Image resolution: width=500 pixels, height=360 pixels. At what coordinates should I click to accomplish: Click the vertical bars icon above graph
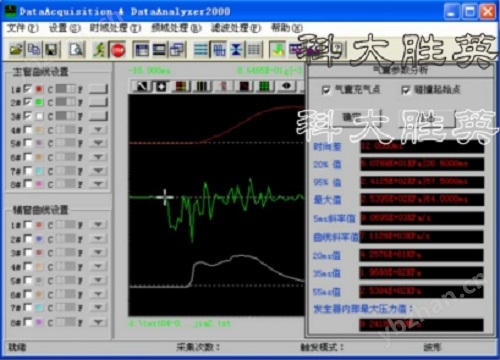(202, 86)
